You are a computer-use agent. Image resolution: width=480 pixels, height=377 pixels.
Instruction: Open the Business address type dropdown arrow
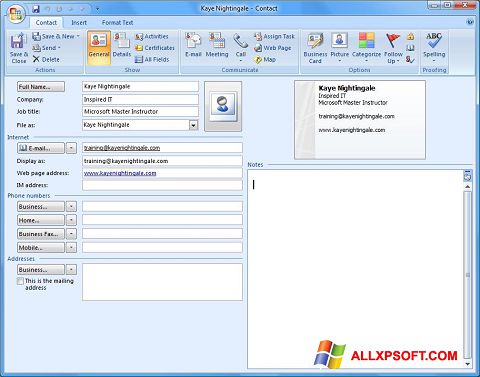[x=71, y=269]
